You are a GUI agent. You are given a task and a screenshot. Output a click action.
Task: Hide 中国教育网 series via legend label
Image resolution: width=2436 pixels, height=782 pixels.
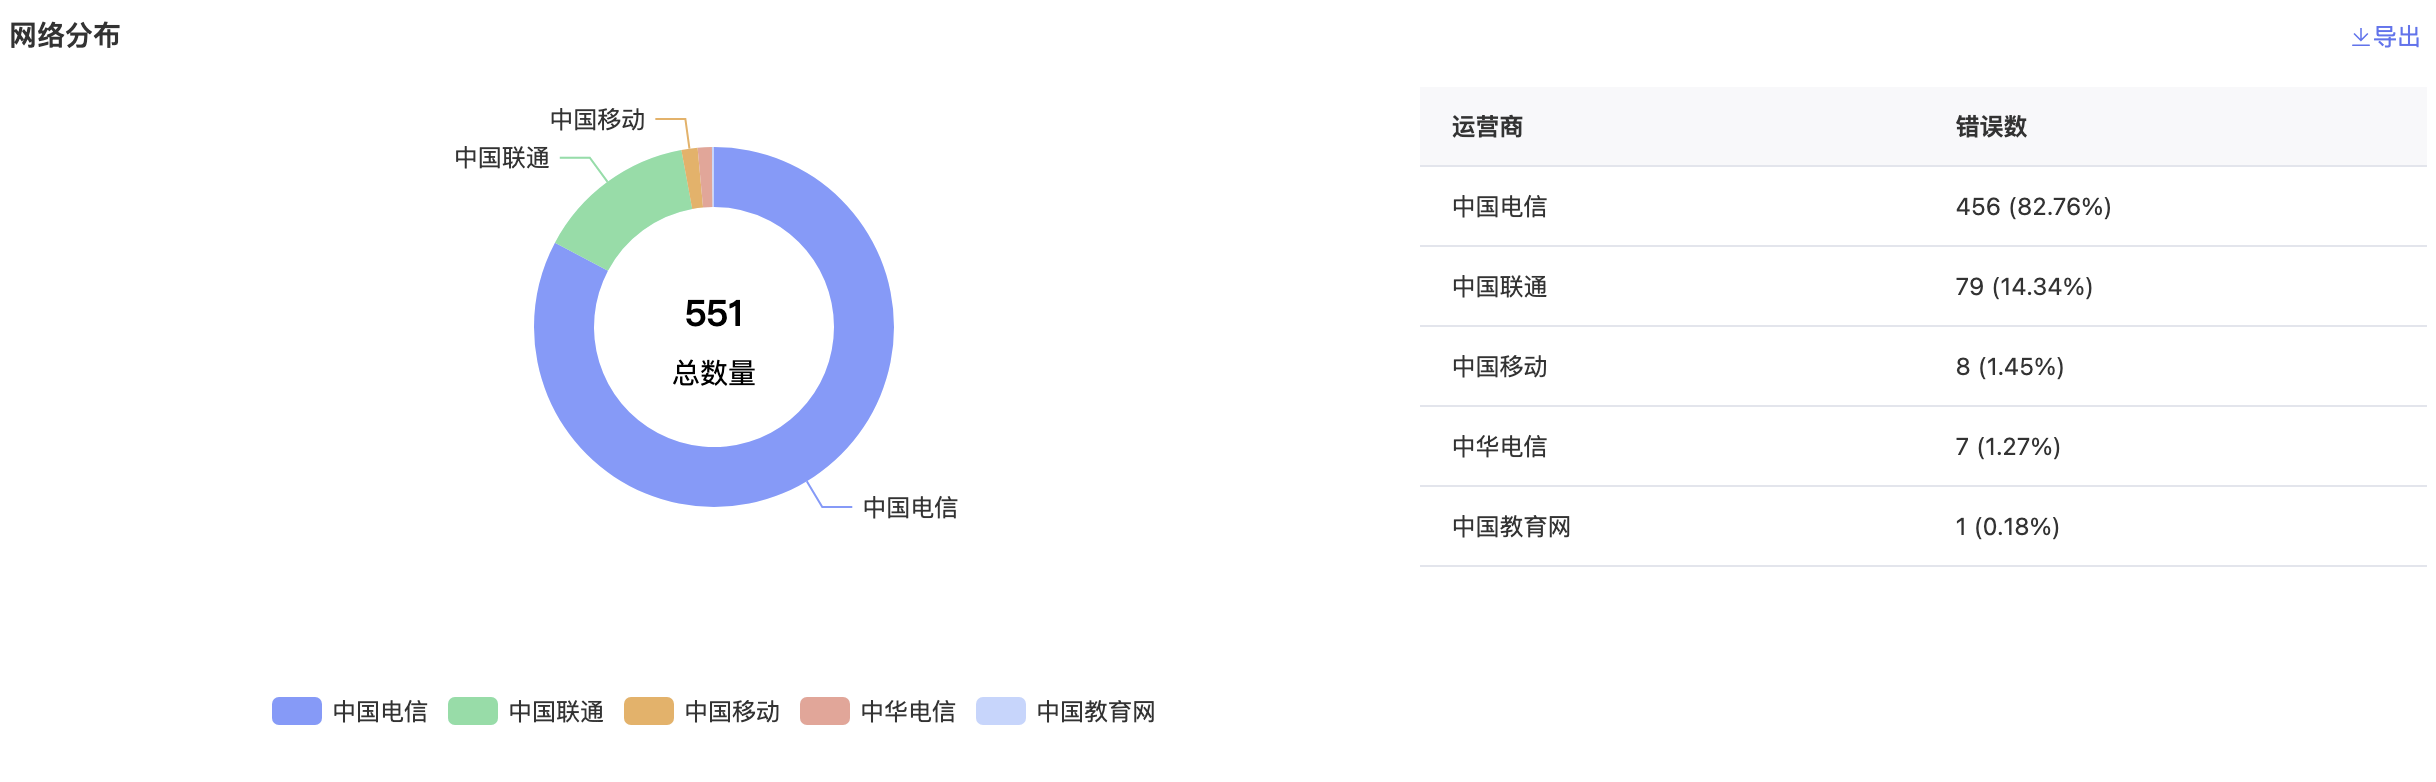coord(1096,711)
